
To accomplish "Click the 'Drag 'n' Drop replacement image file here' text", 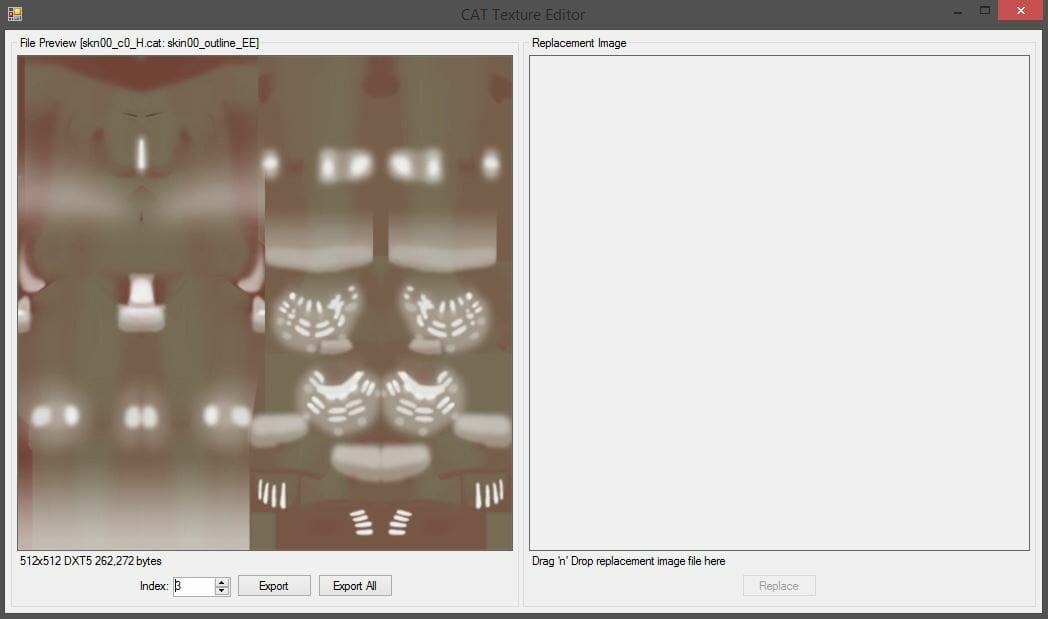I will click(628, 561).
